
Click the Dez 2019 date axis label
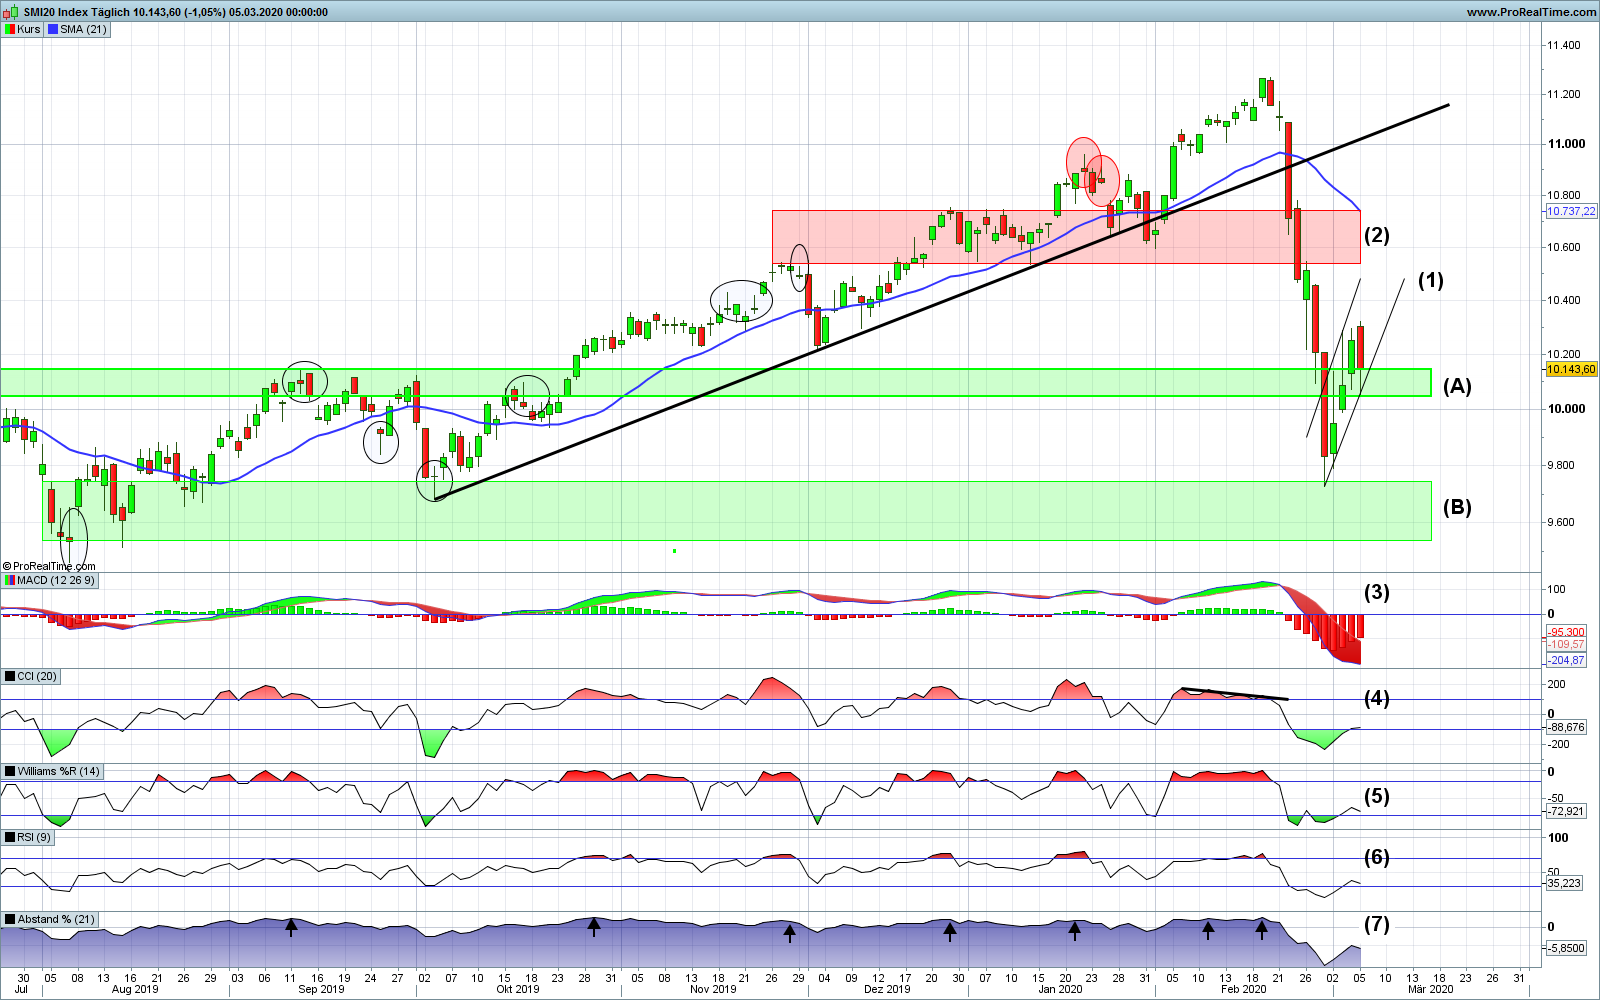tap(887, 989)
